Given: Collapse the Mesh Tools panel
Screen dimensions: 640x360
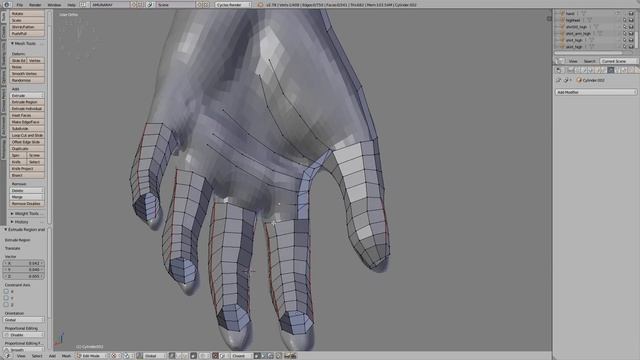Looking at the screenshot, I should click(24, 43).
